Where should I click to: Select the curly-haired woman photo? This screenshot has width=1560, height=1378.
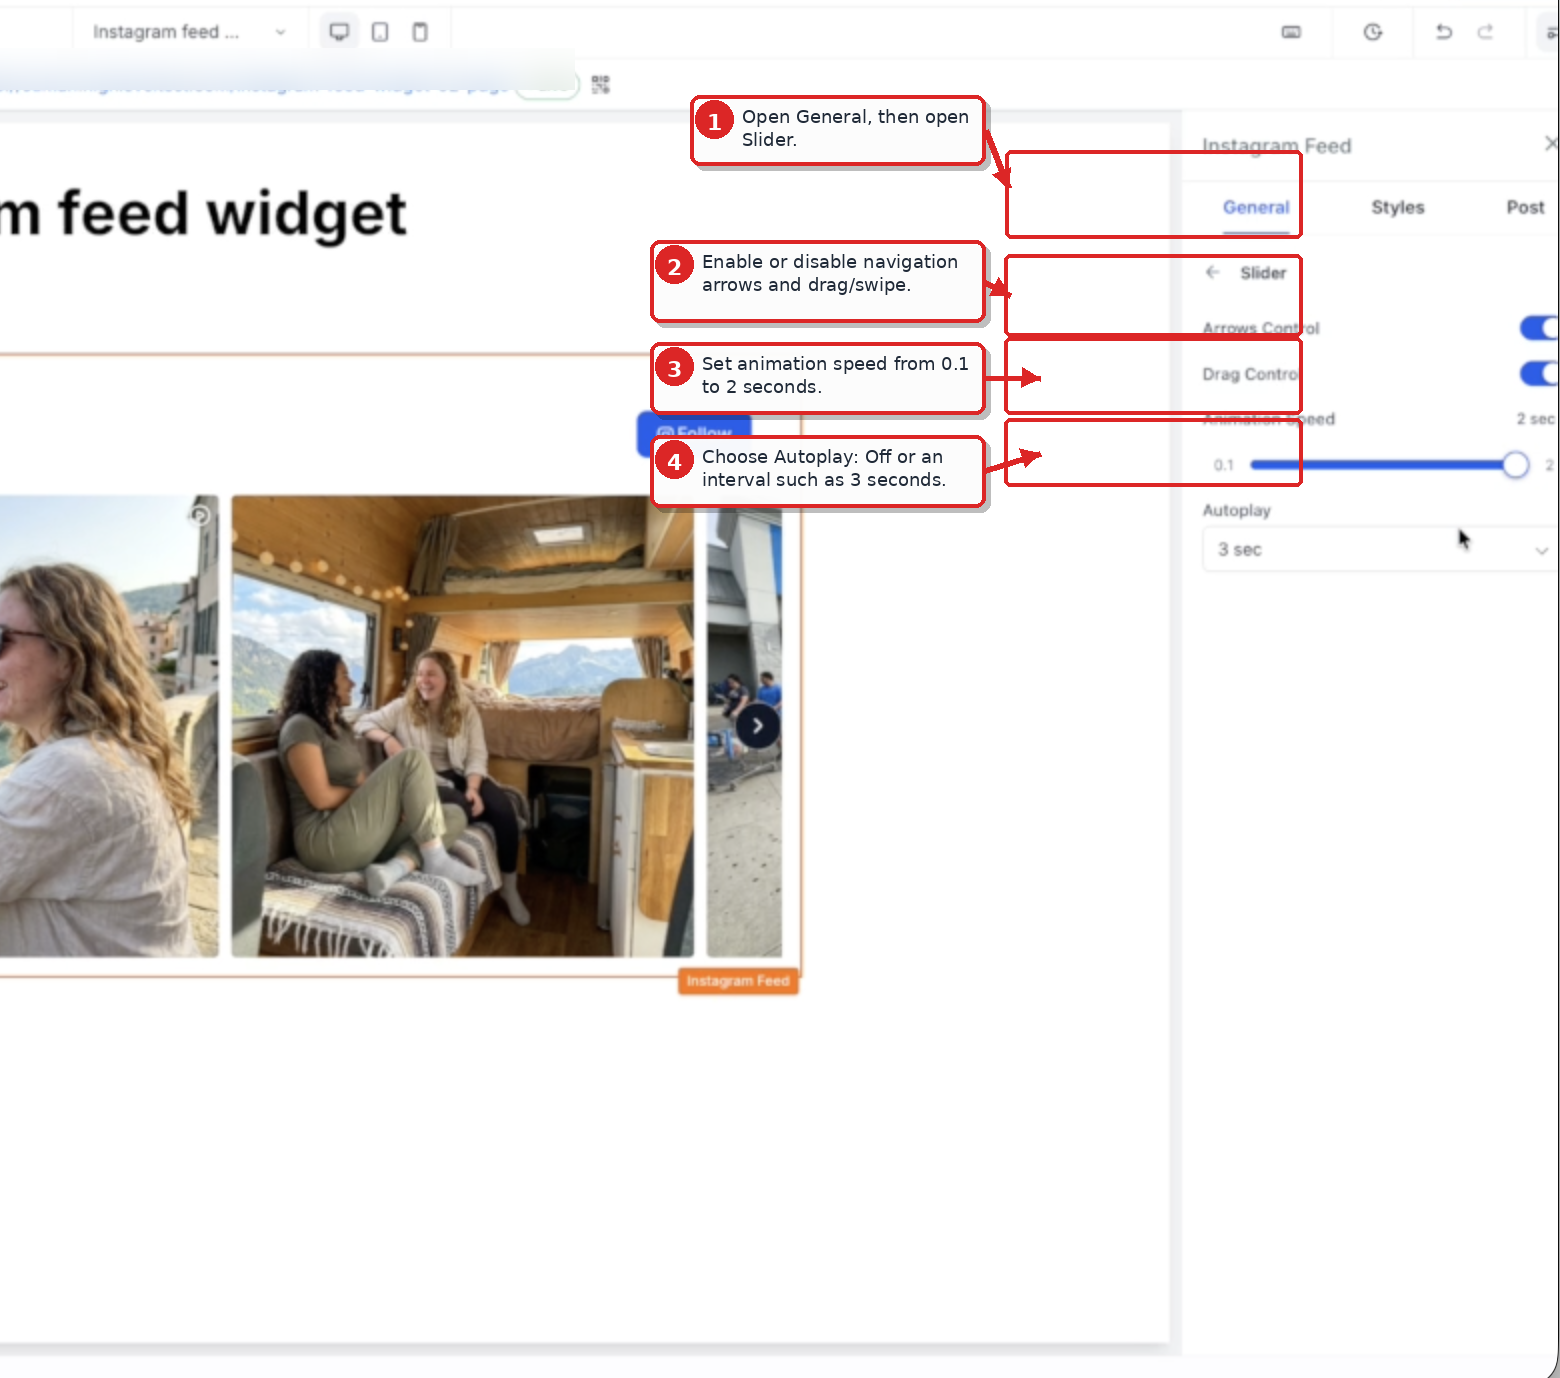(108, 726)
